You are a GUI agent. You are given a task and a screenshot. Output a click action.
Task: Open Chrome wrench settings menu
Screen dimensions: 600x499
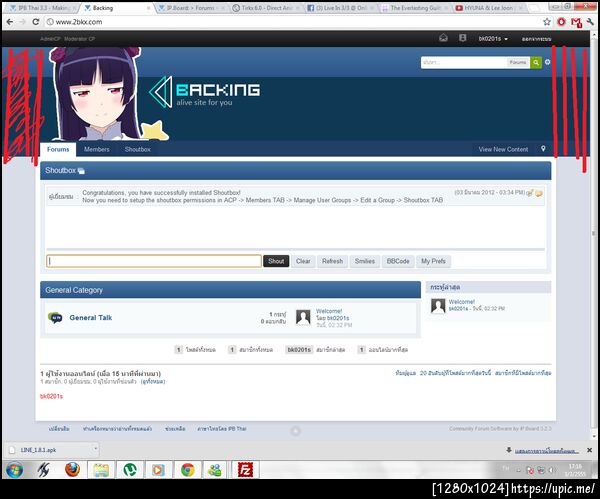(x=590, y=22)
